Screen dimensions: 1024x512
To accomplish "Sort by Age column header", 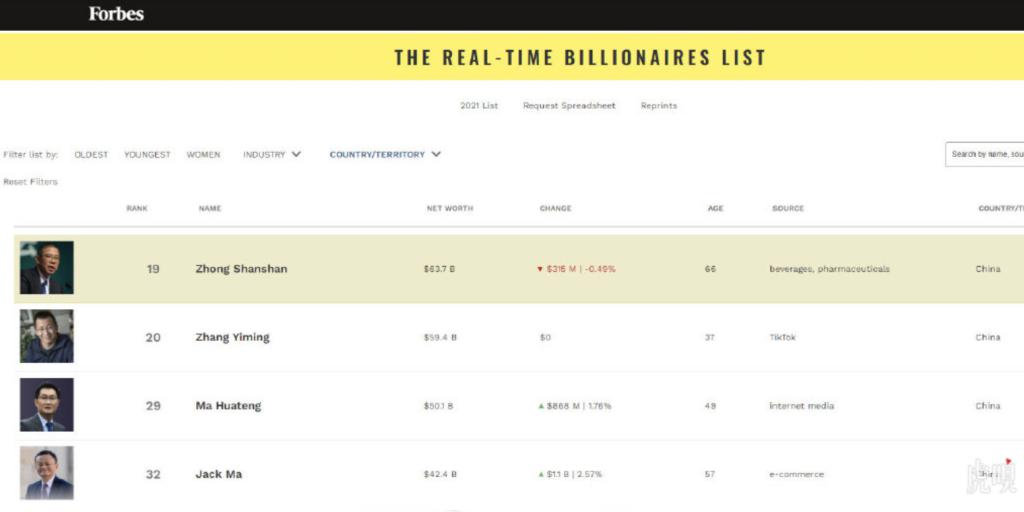I will click(x=715, y=208).
